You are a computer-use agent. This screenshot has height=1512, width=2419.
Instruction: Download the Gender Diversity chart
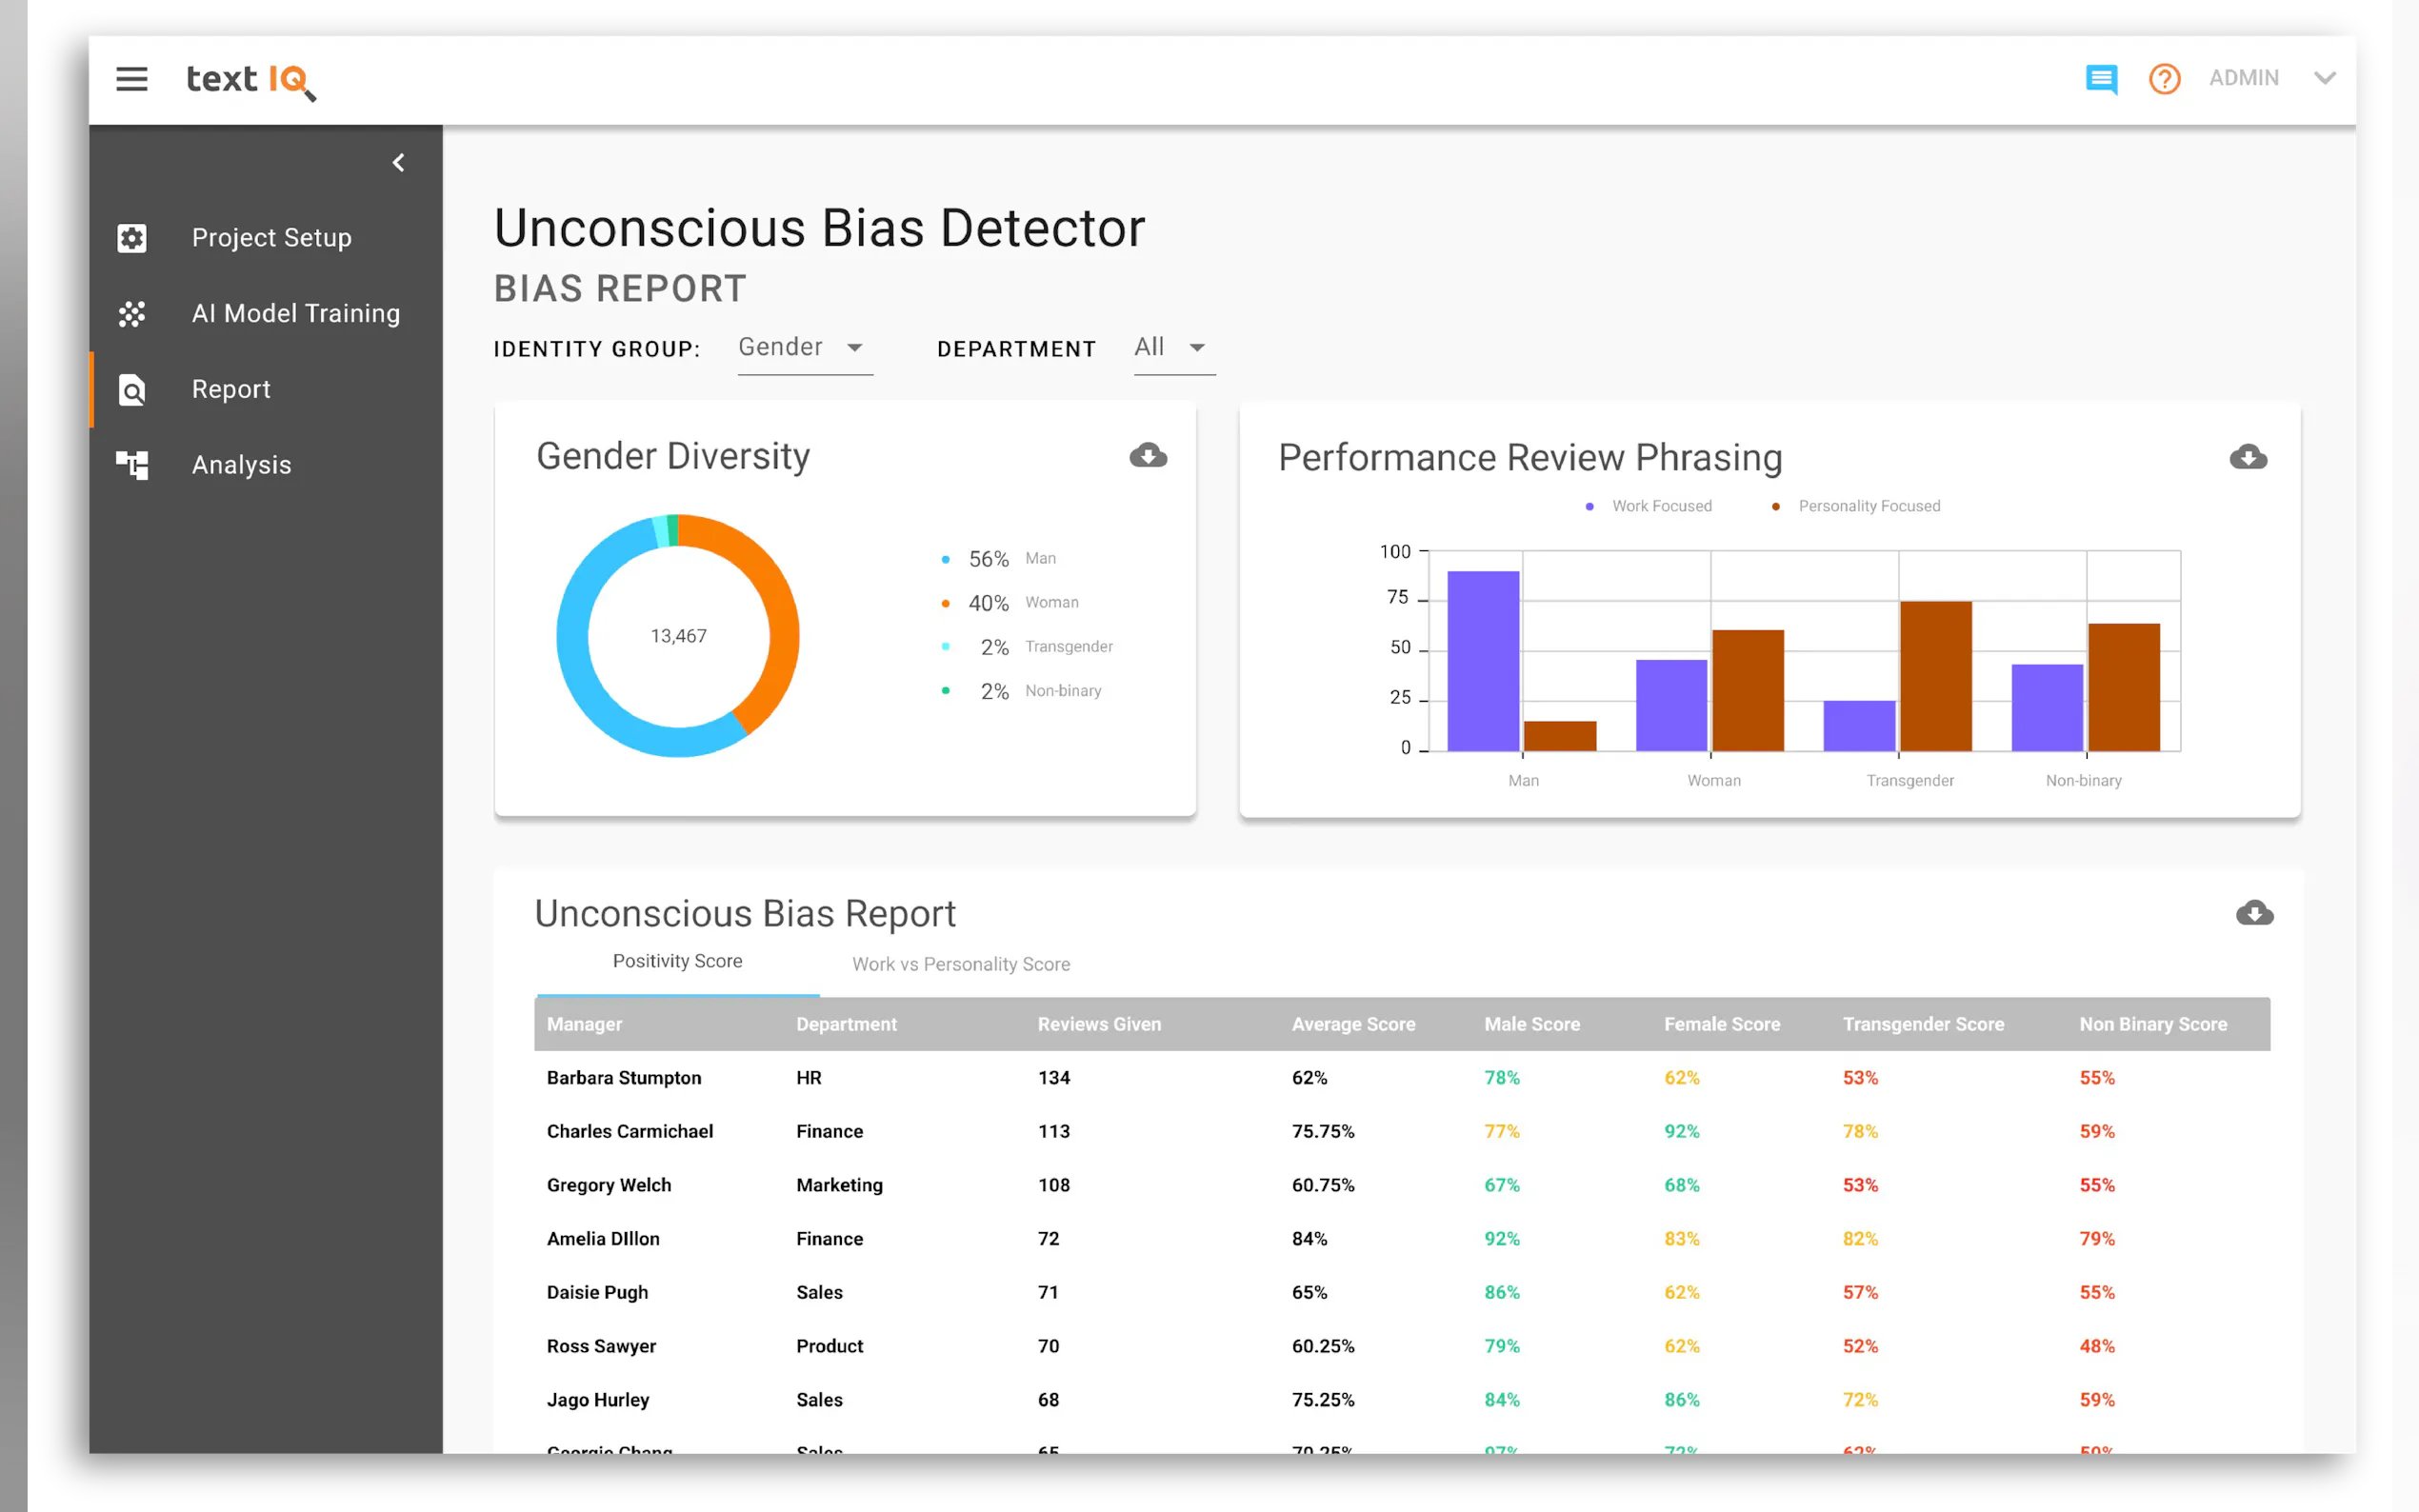click(x=1148, y=456)
